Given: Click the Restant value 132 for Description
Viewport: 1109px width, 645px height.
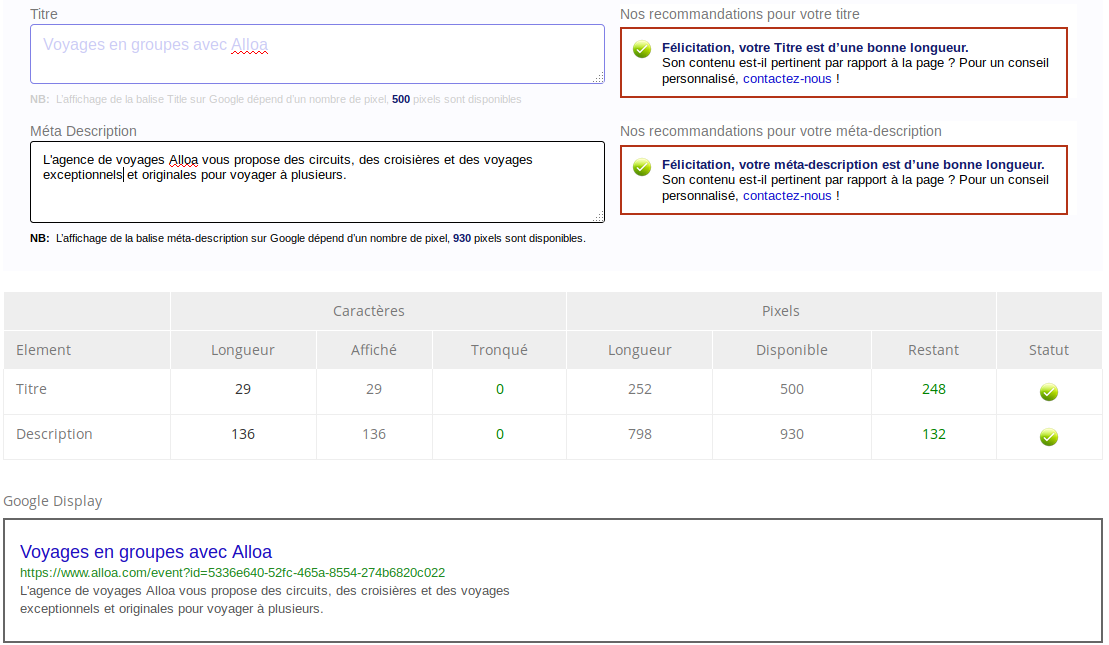Looking at the screenshot, I should coord(933,434).
